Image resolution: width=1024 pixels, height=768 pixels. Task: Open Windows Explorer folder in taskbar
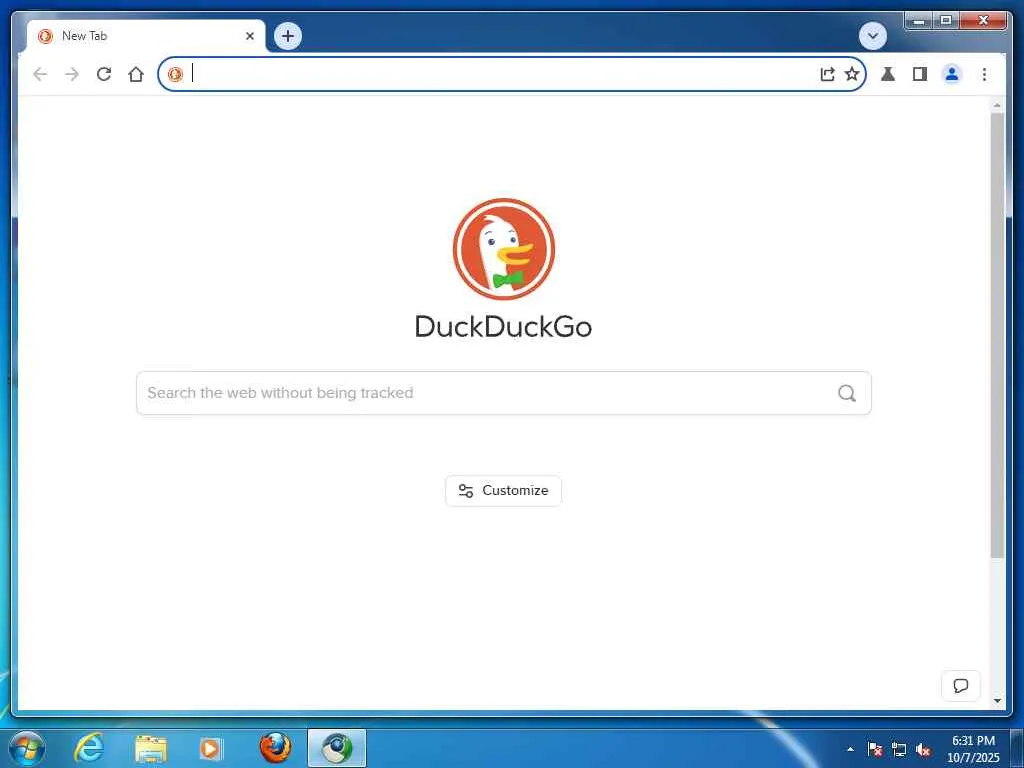tap(151, 748)
